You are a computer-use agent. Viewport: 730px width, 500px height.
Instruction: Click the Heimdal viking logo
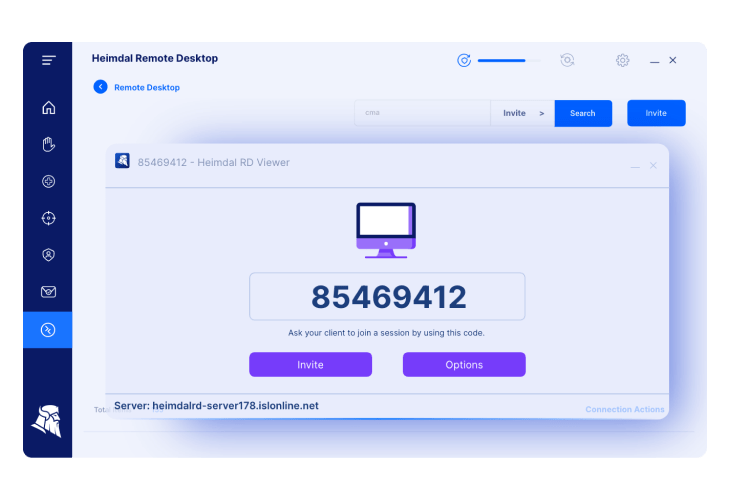[x=47, y=421]
